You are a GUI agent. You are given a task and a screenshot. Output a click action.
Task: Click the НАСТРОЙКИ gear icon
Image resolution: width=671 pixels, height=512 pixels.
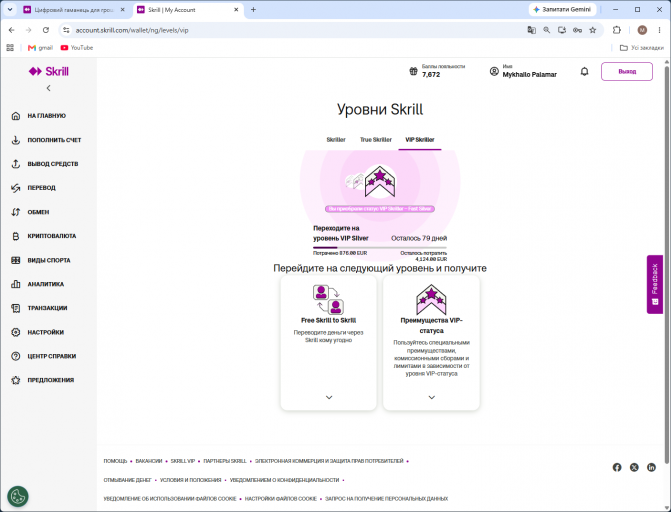coord(16,332)
